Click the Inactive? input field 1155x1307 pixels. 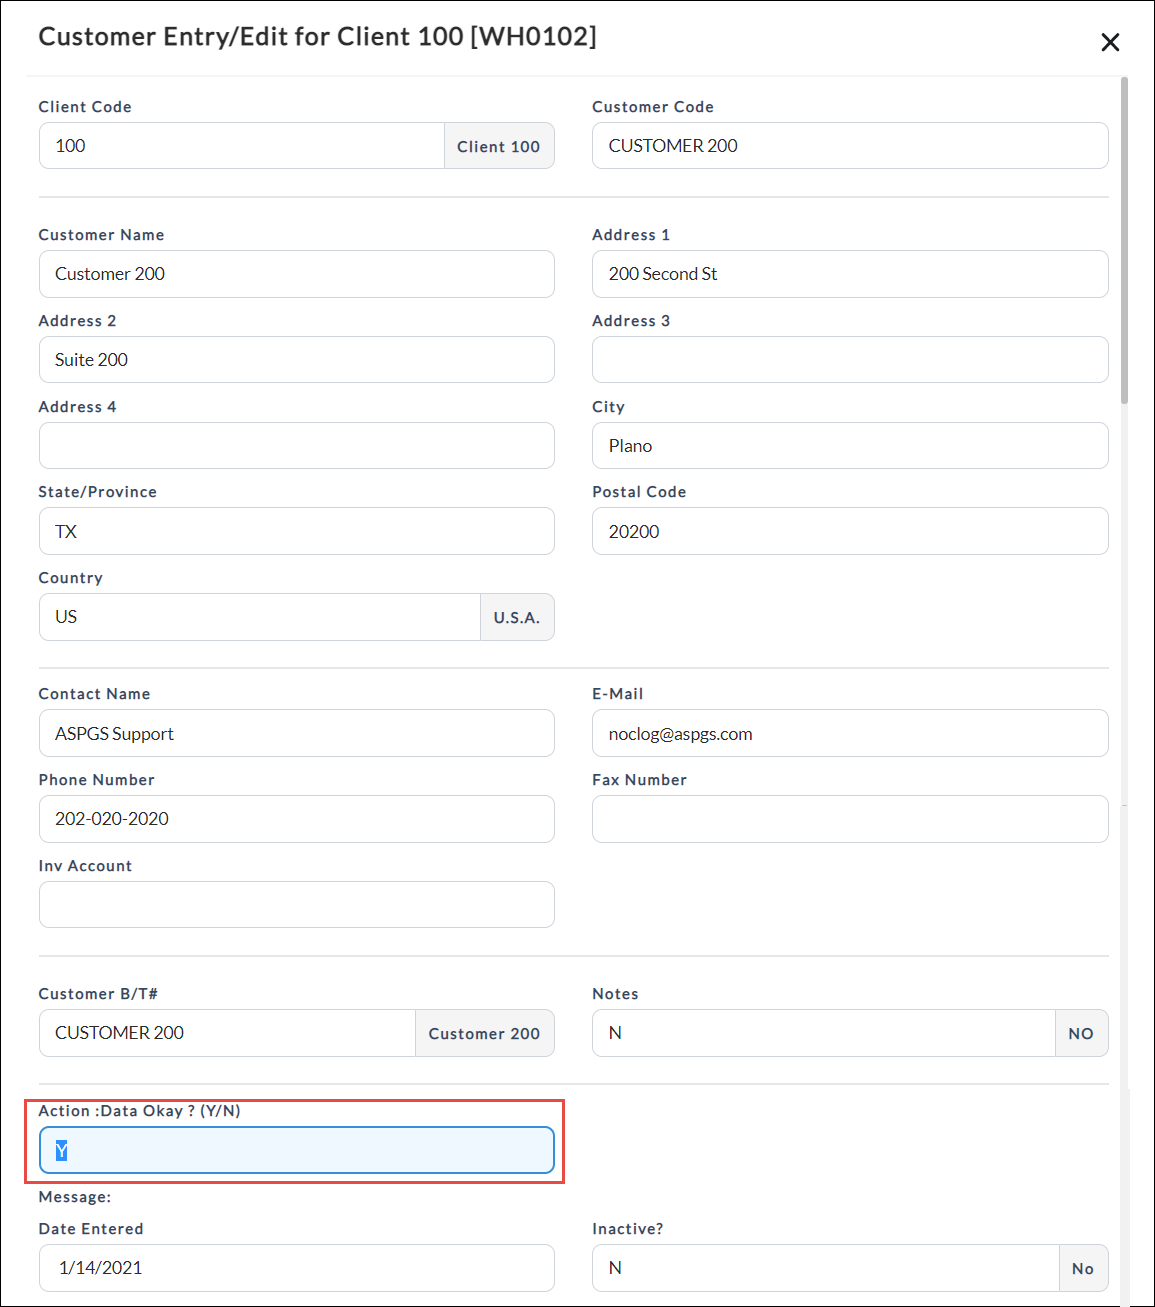[825, 1268]
